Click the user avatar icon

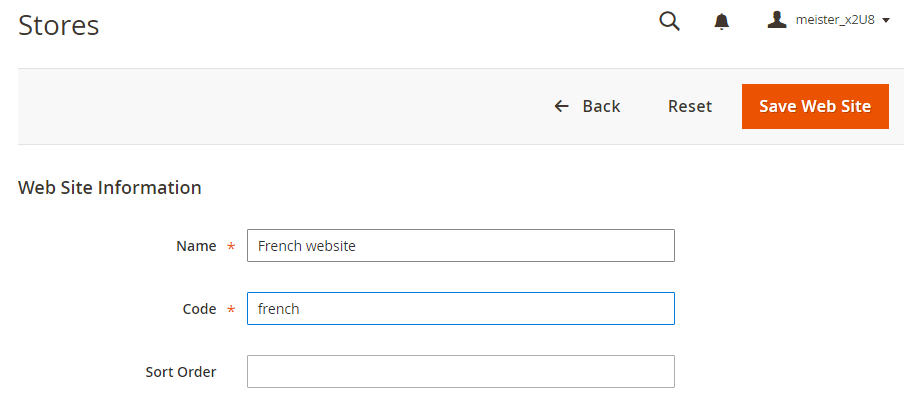[x=777, y=20]
